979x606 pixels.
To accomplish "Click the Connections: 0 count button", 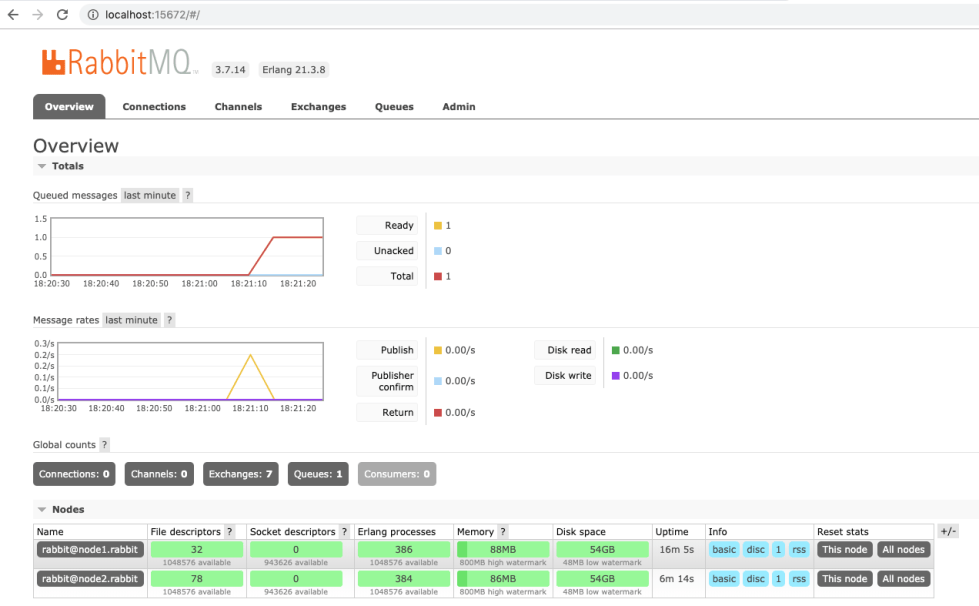I will pyautogui.click(x=74, y=474).
